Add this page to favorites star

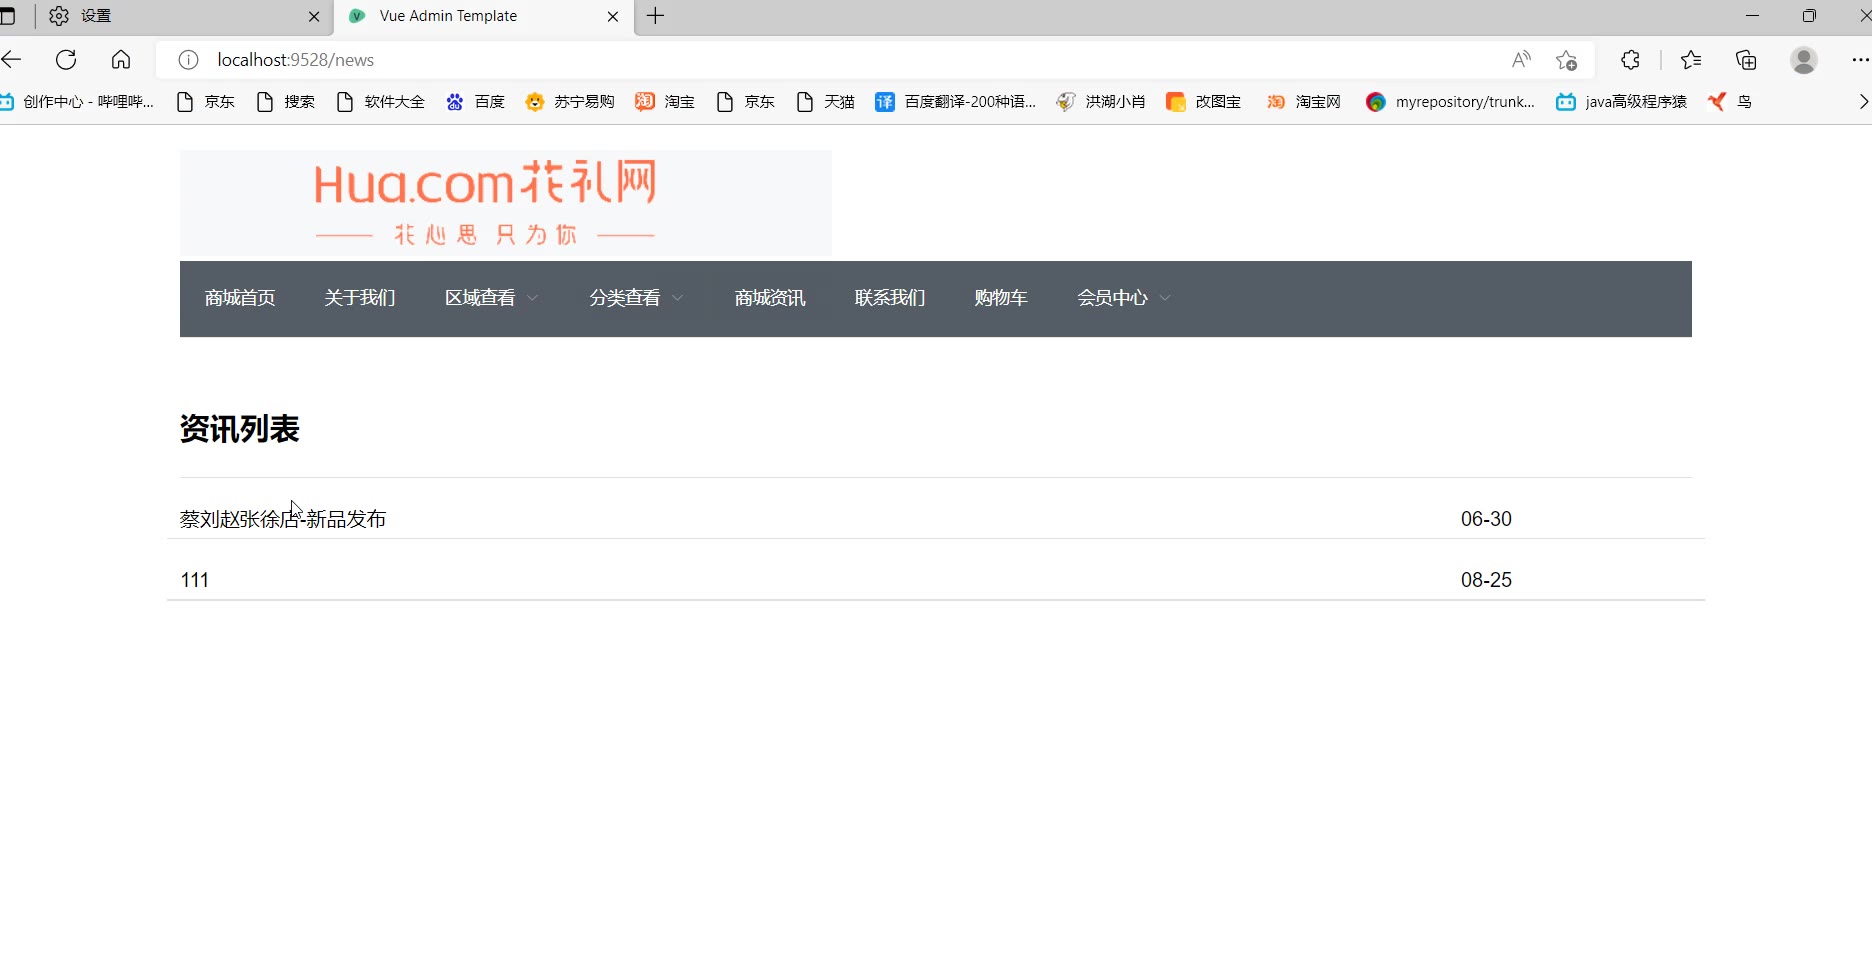(x=1566, y=60)
